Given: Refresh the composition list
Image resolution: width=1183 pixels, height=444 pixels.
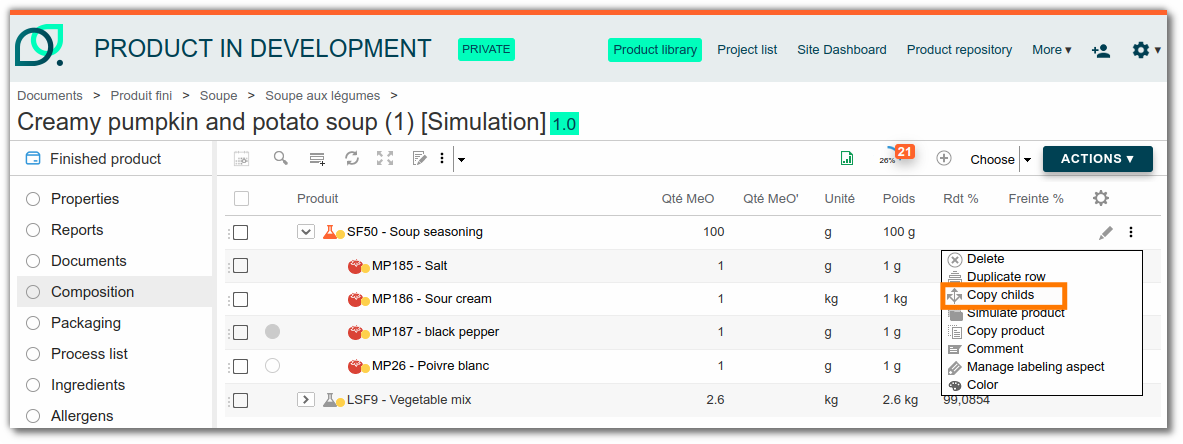Looking at the screenshot, I should coord(351,158).
